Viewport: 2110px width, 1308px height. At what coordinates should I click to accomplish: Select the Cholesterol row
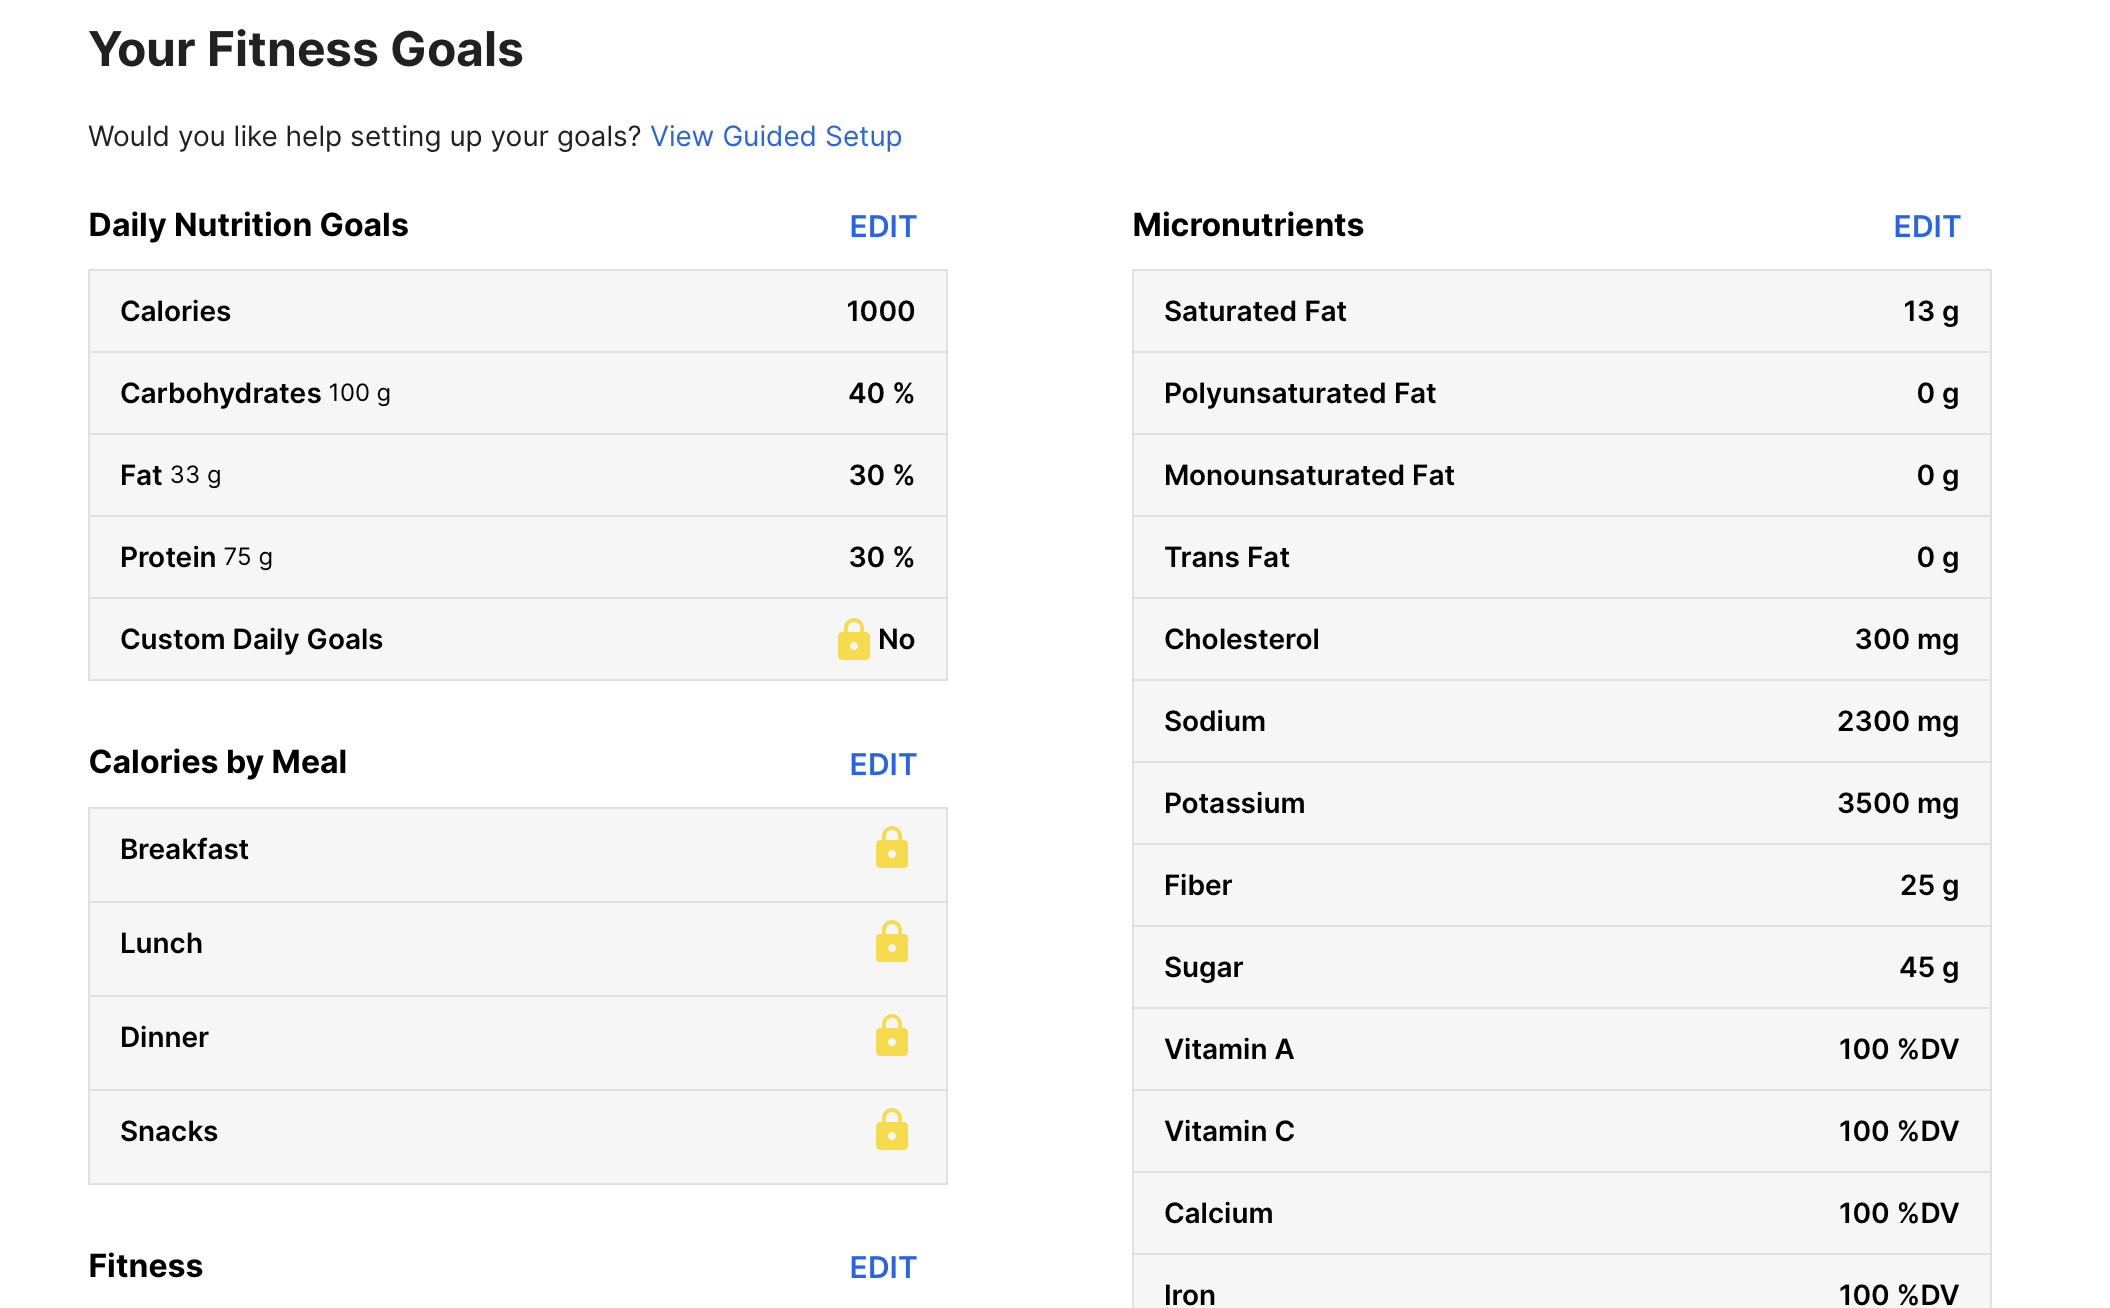(x=1561, y=639)
